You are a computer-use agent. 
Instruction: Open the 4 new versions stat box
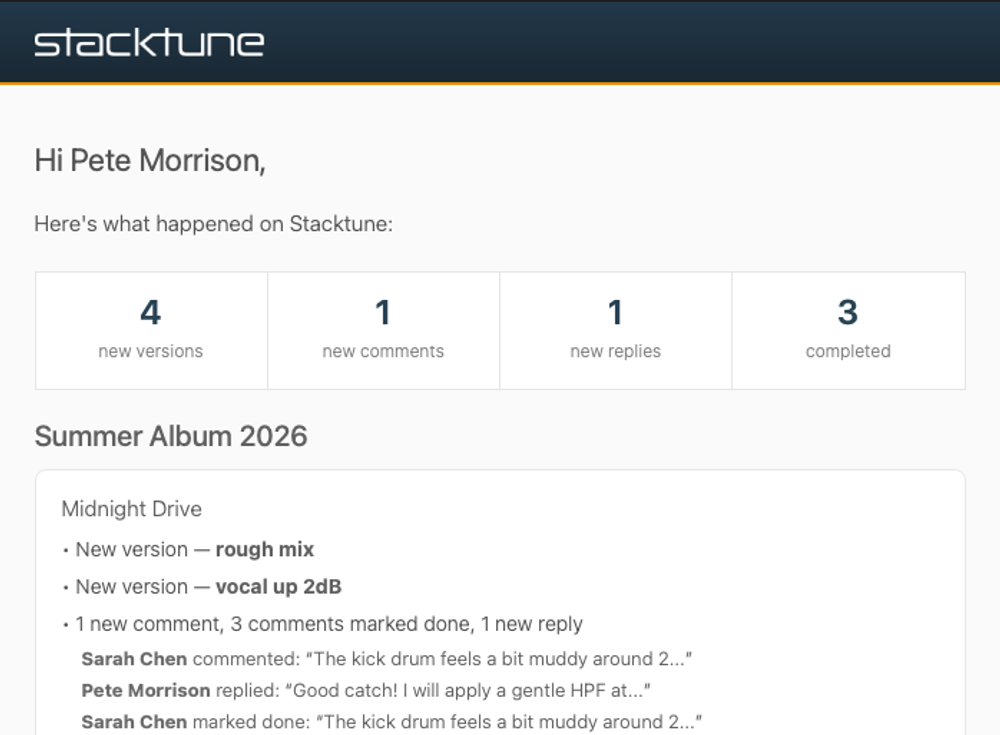(x=151, y=330)
